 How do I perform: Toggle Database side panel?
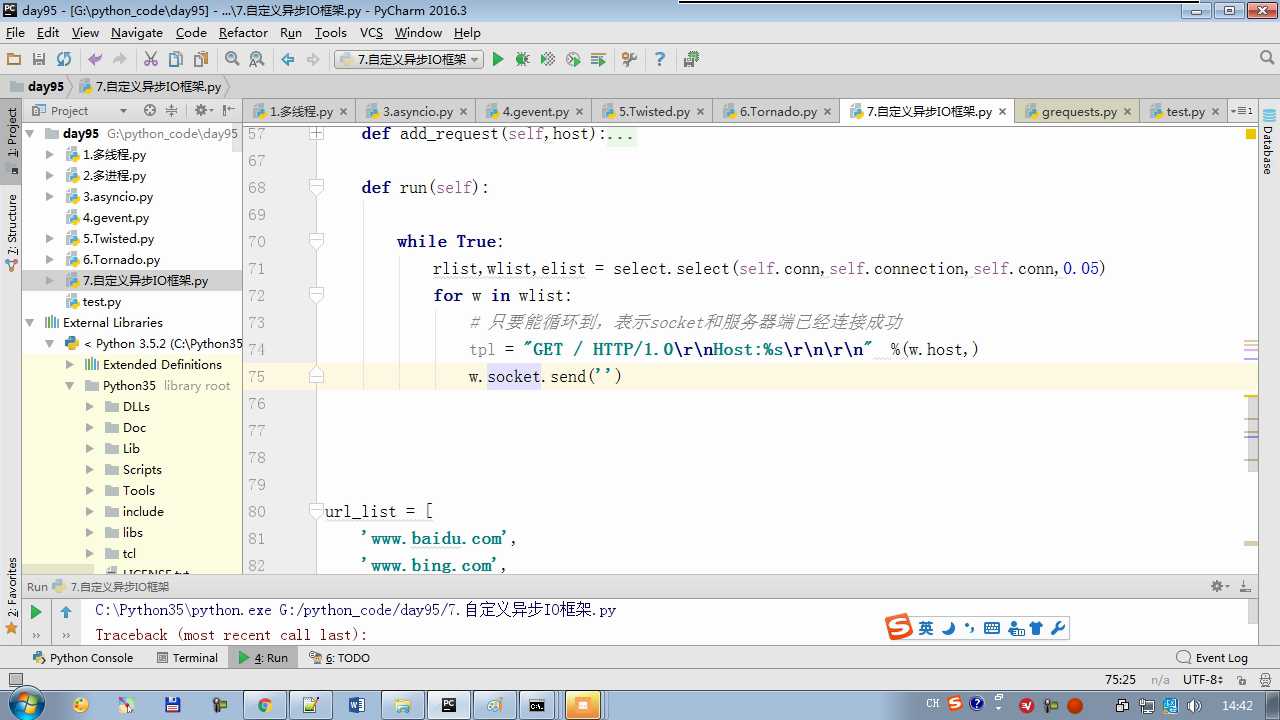click(1268, 142)
